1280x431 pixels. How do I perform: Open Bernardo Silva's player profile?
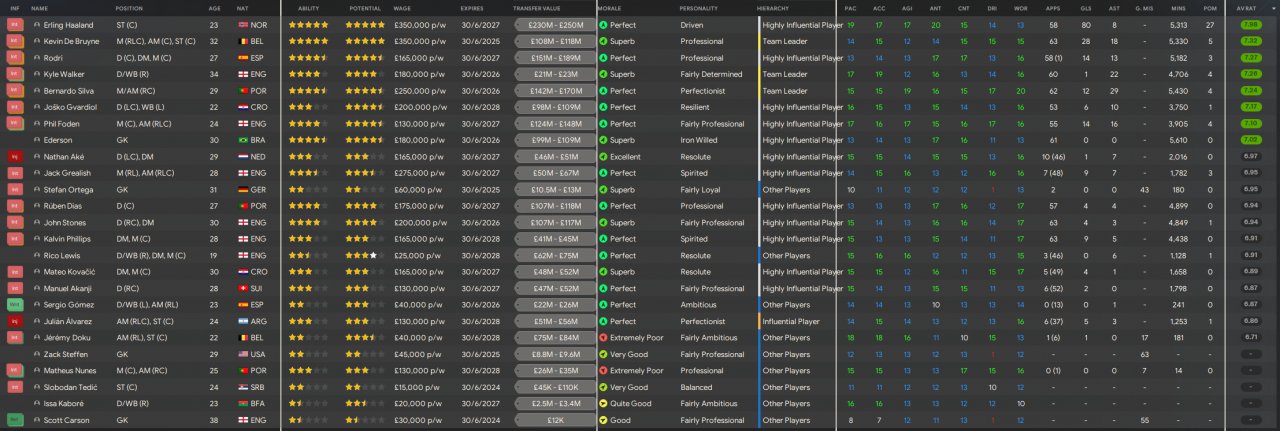click(x=67, y=91)
